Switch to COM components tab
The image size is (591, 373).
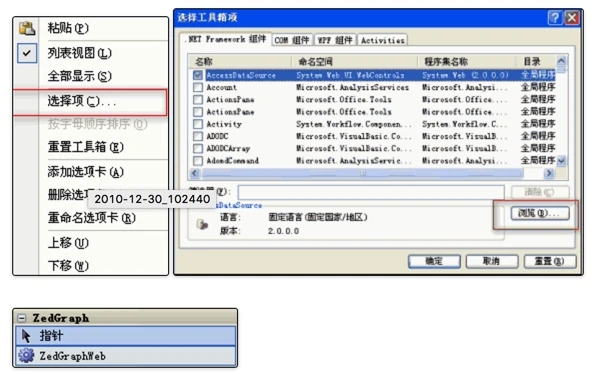point(292,40)
